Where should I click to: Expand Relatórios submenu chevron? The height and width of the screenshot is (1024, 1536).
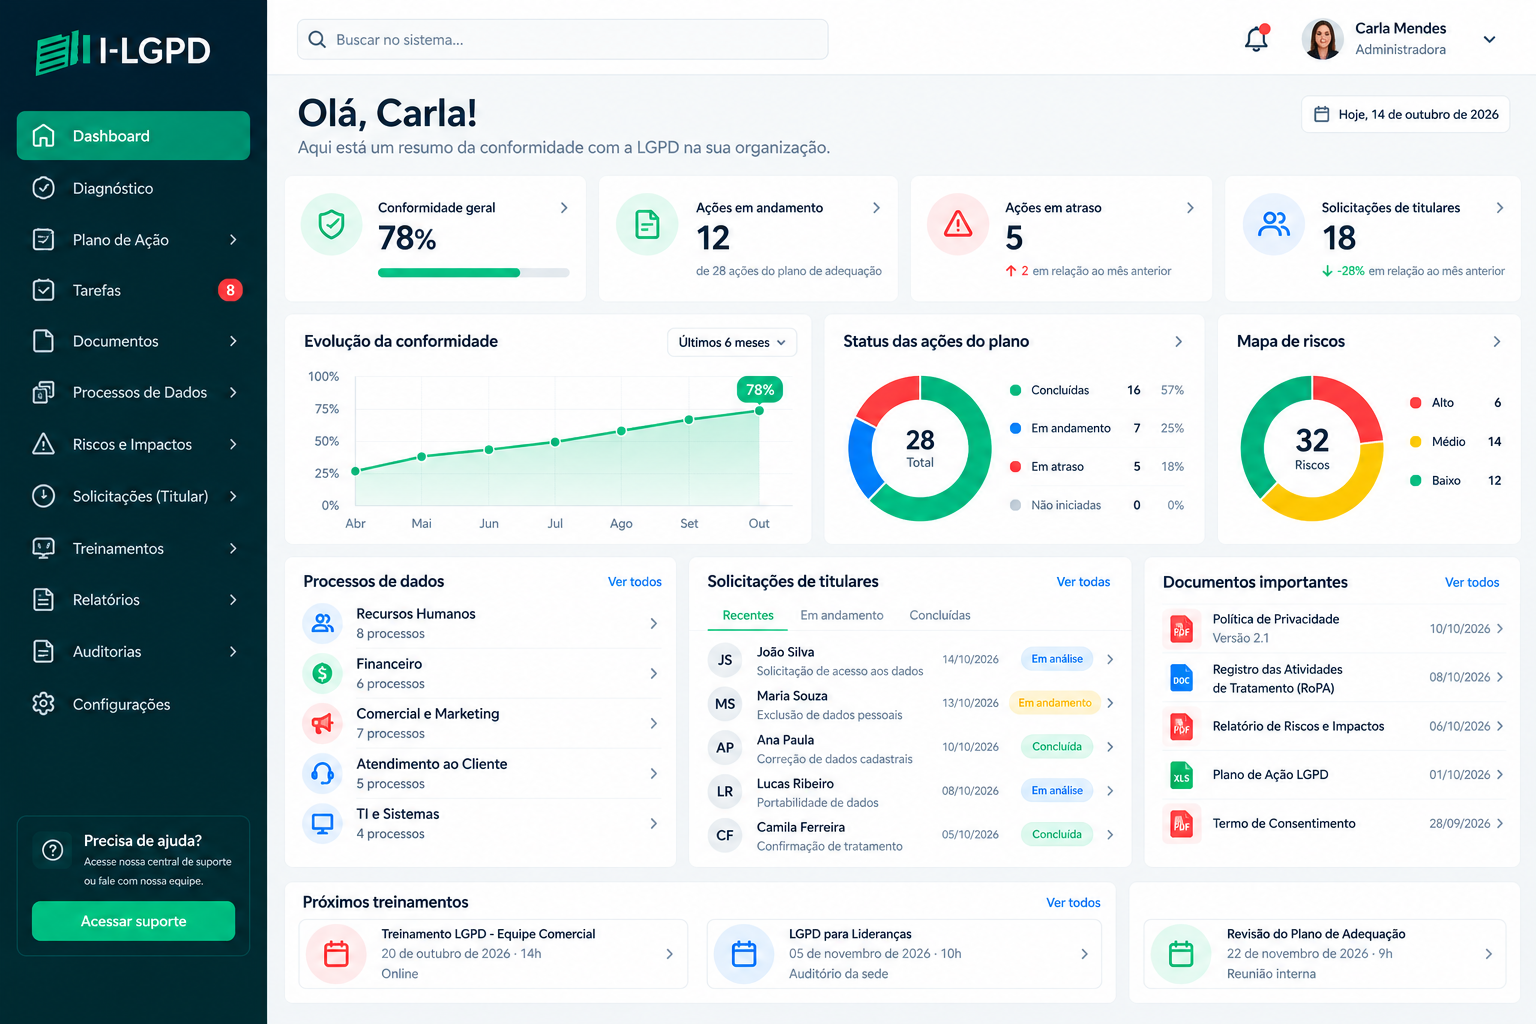coord(233,600)
